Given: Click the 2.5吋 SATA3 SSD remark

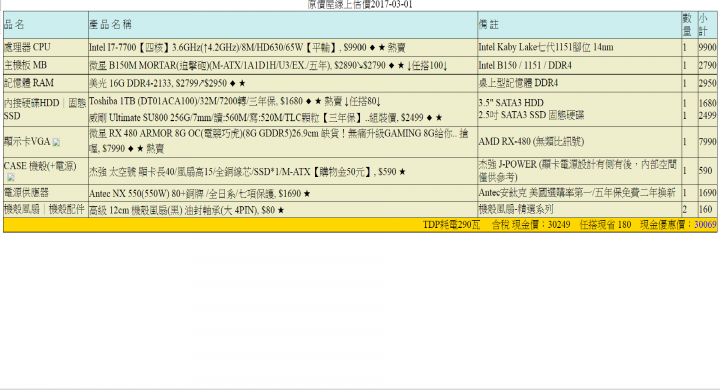Looking at the screenshot, I should (531, 115).
